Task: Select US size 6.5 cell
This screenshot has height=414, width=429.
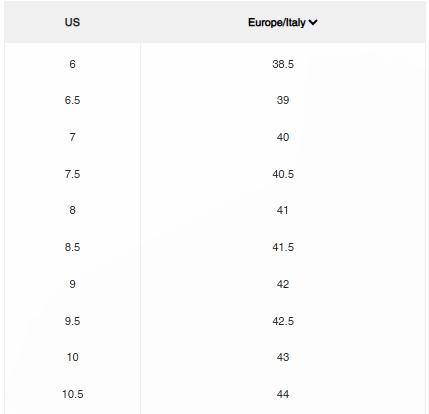Action: point(72,100)
